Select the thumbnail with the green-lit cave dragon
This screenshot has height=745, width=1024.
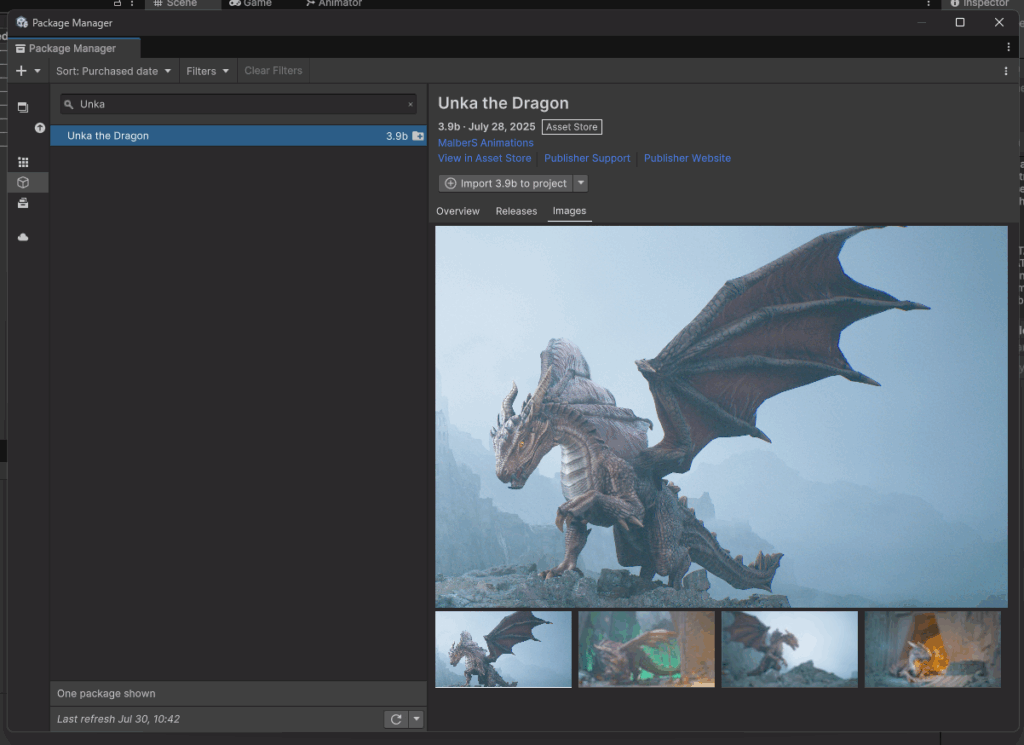[647, 649]
